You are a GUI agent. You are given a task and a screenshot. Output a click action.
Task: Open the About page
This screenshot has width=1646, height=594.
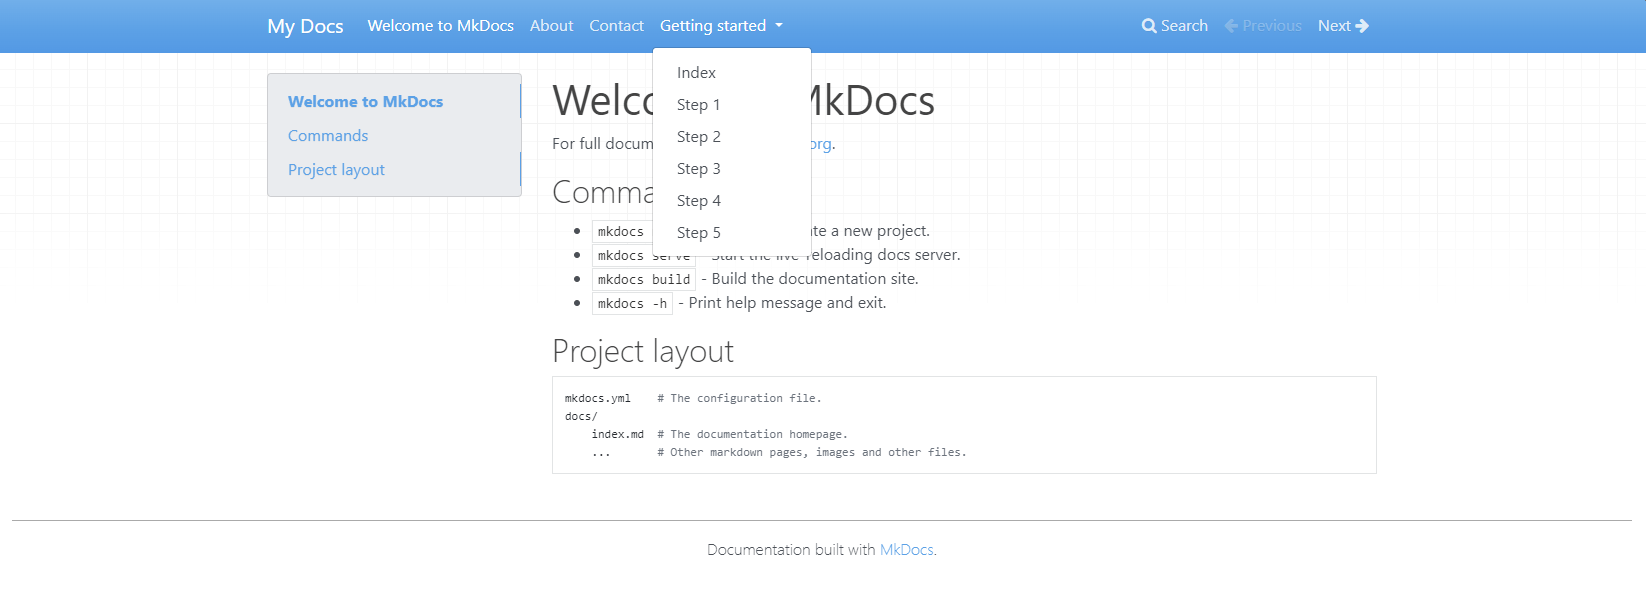tap(552, 26)
